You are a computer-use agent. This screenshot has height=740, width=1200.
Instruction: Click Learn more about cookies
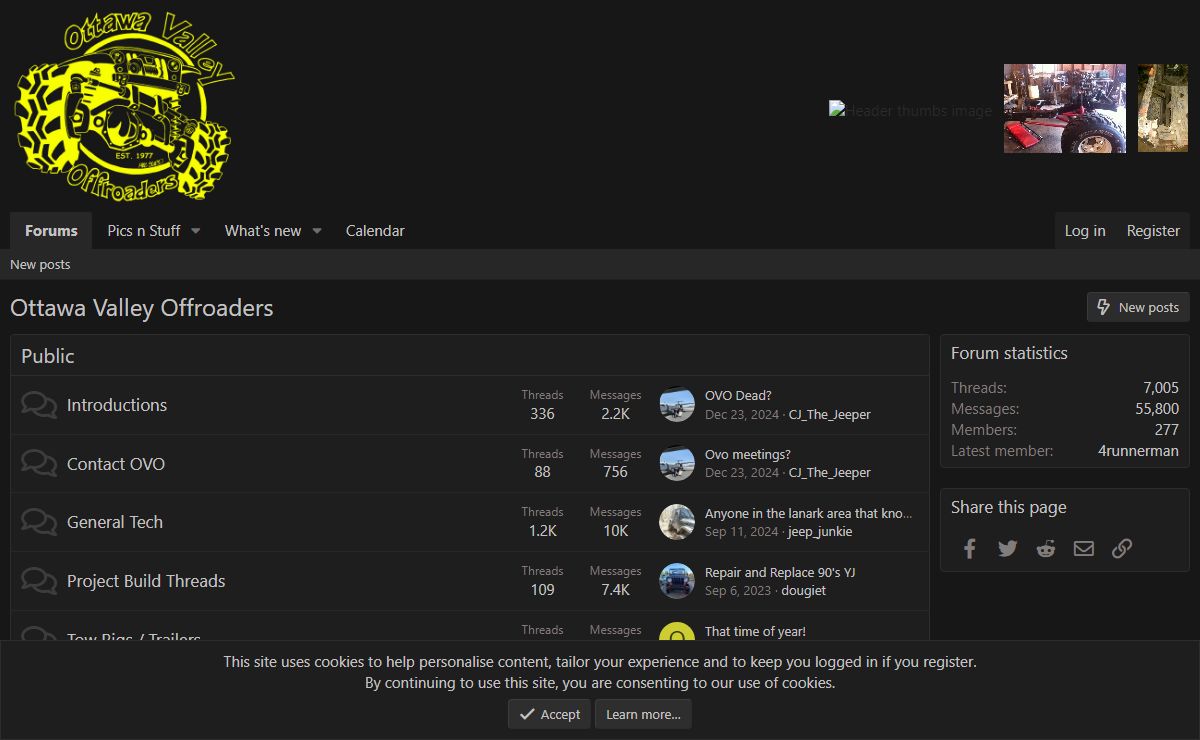pyautogui.click(x=643, y=714)
